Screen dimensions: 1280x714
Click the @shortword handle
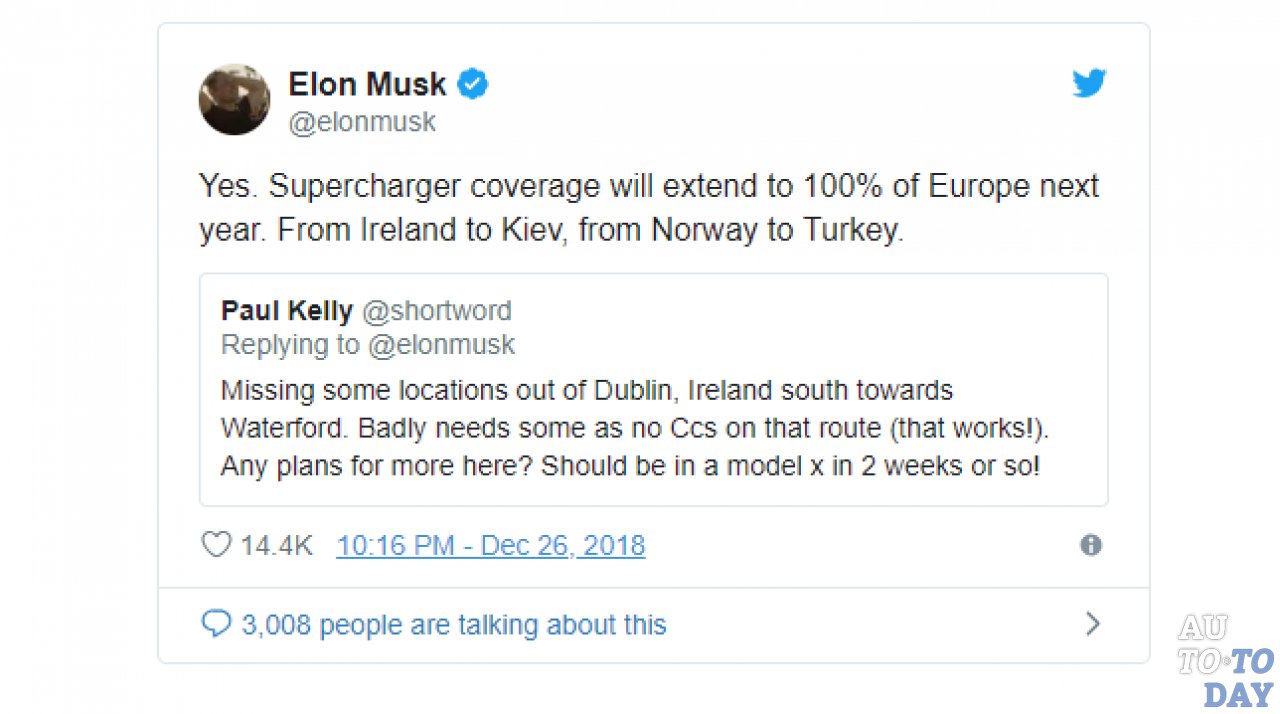[x=436, y=311]
